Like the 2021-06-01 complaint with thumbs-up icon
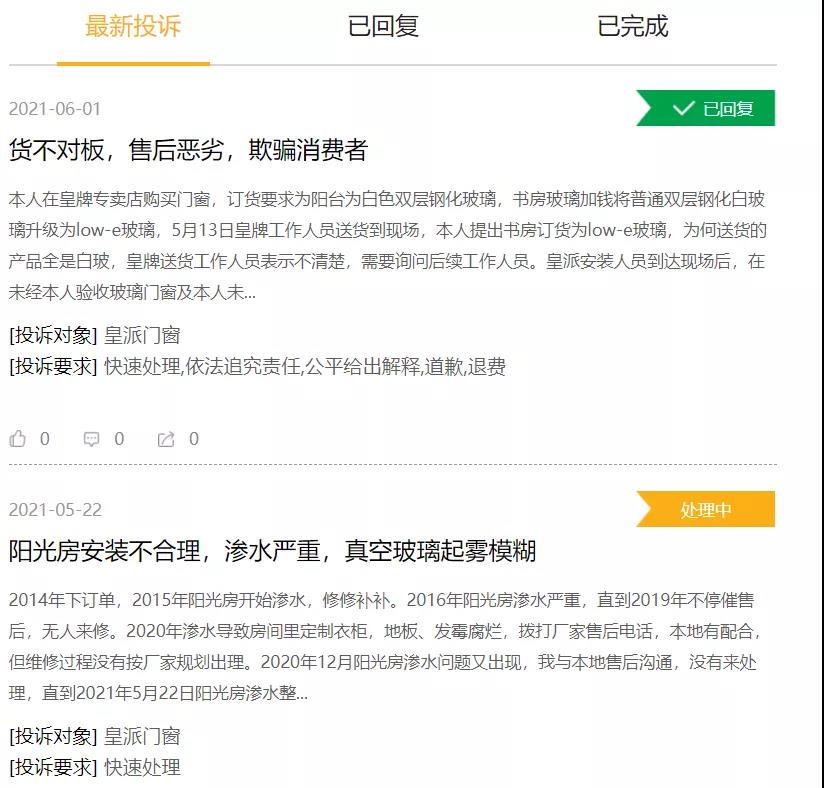 17,438
